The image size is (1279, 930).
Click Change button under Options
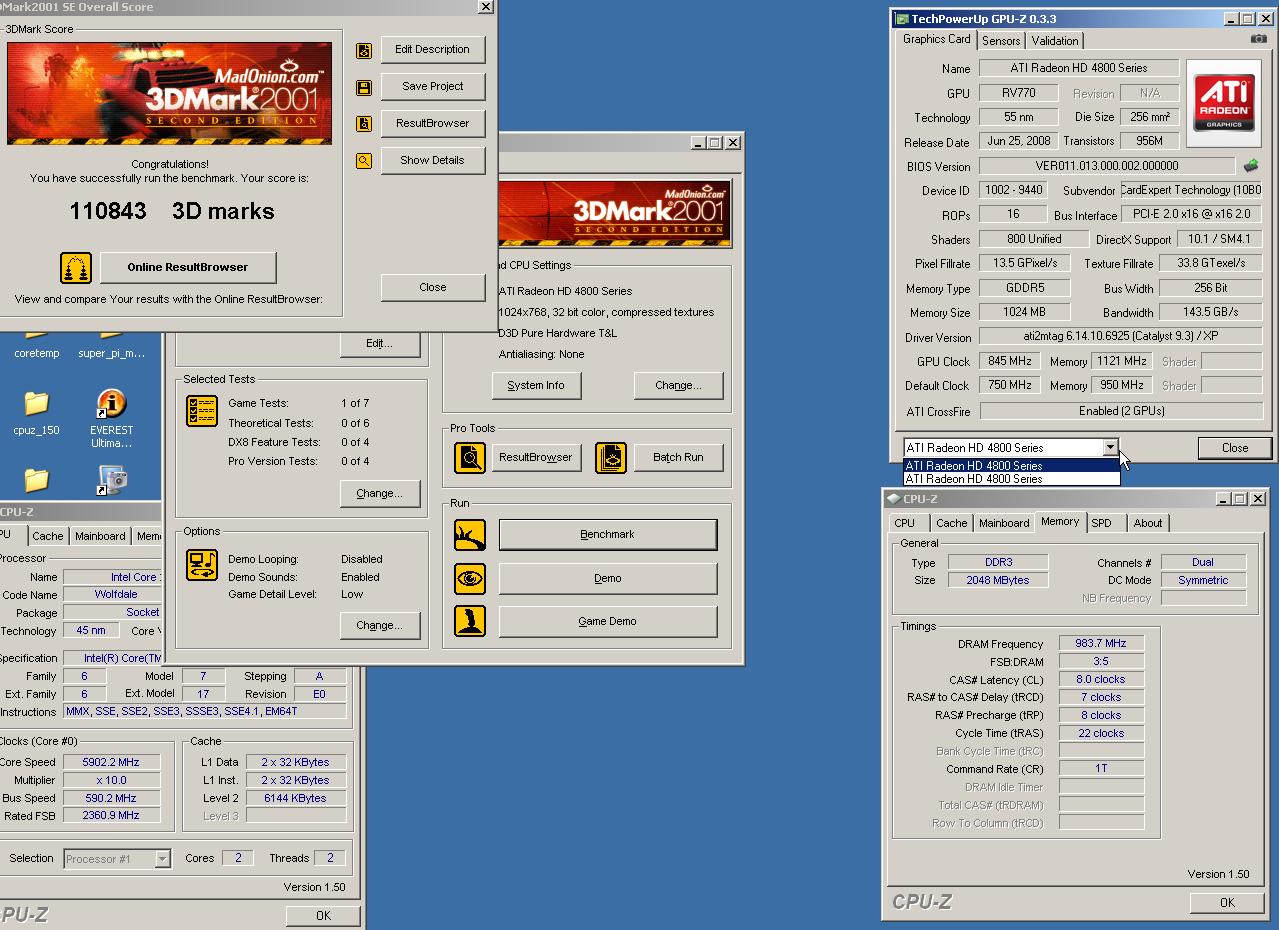pos(379,626)
